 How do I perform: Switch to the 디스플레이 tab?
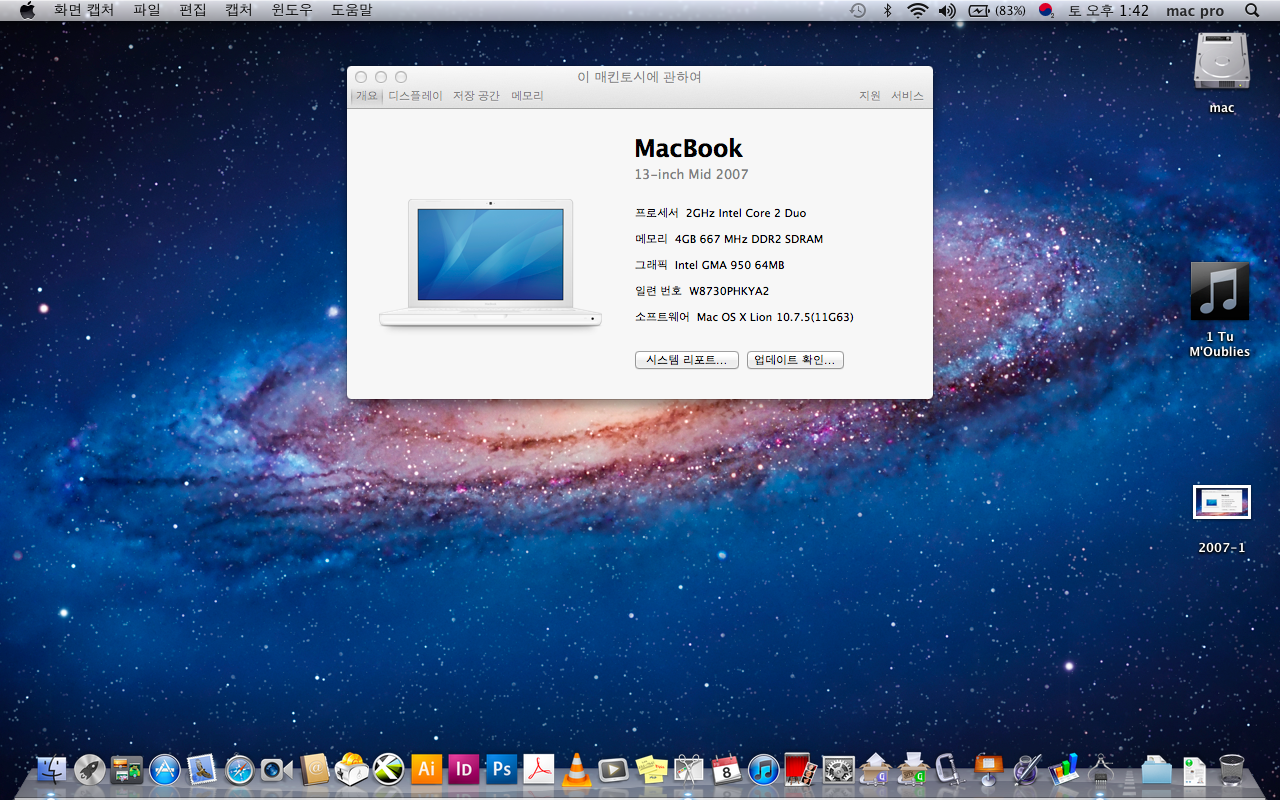click(415, 96)
